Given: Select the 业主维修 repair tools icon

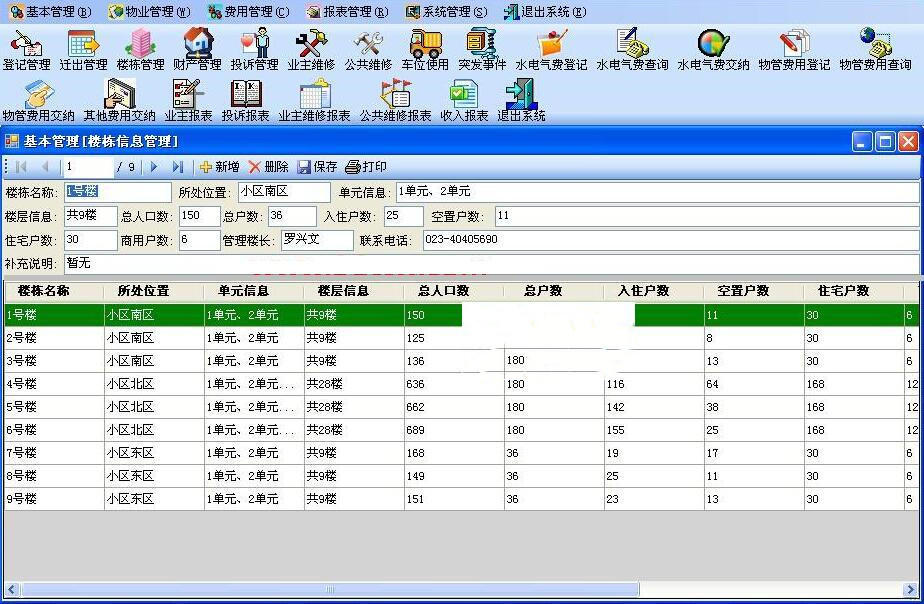Looking at the screenshot, I should 311,49.
